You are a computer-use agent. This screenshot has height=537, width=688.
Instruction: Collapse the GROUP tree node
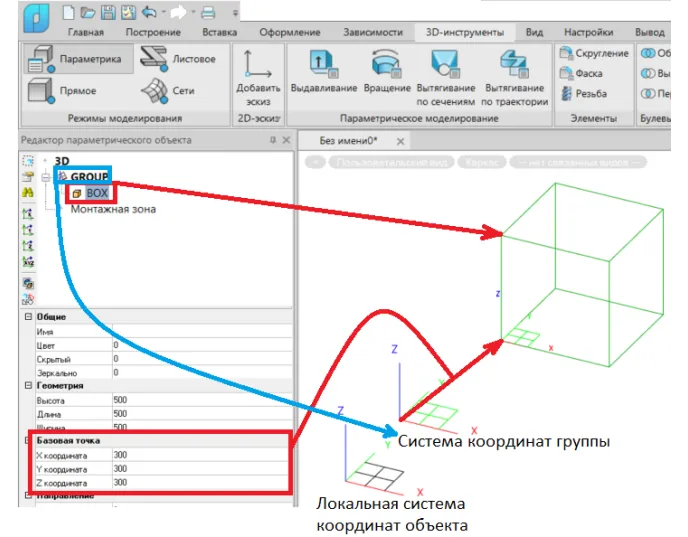(x=46, y=177)
